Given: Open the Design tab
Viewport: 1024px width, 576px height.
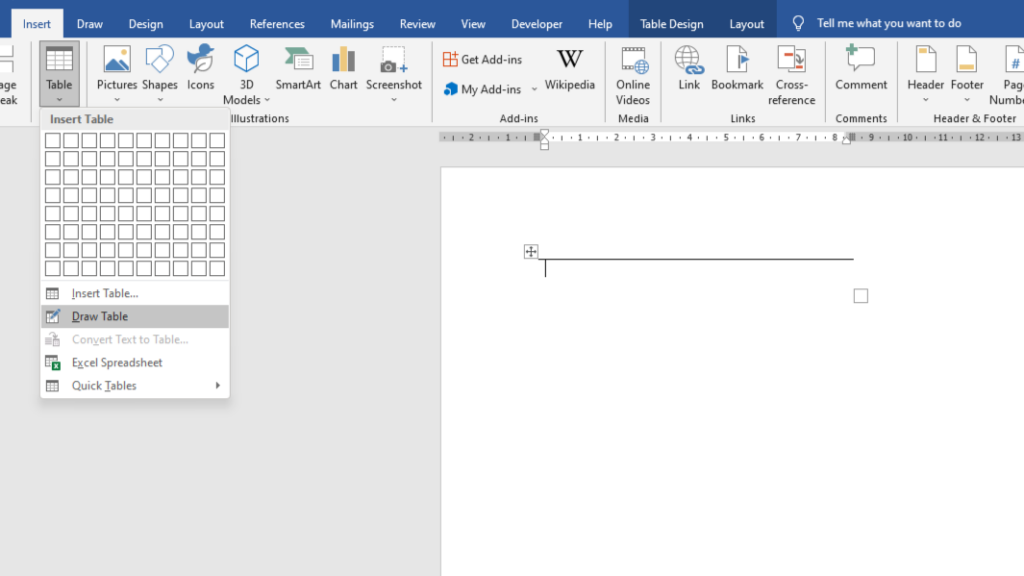Looking at the screenshot, I should [x=146, y=24].
